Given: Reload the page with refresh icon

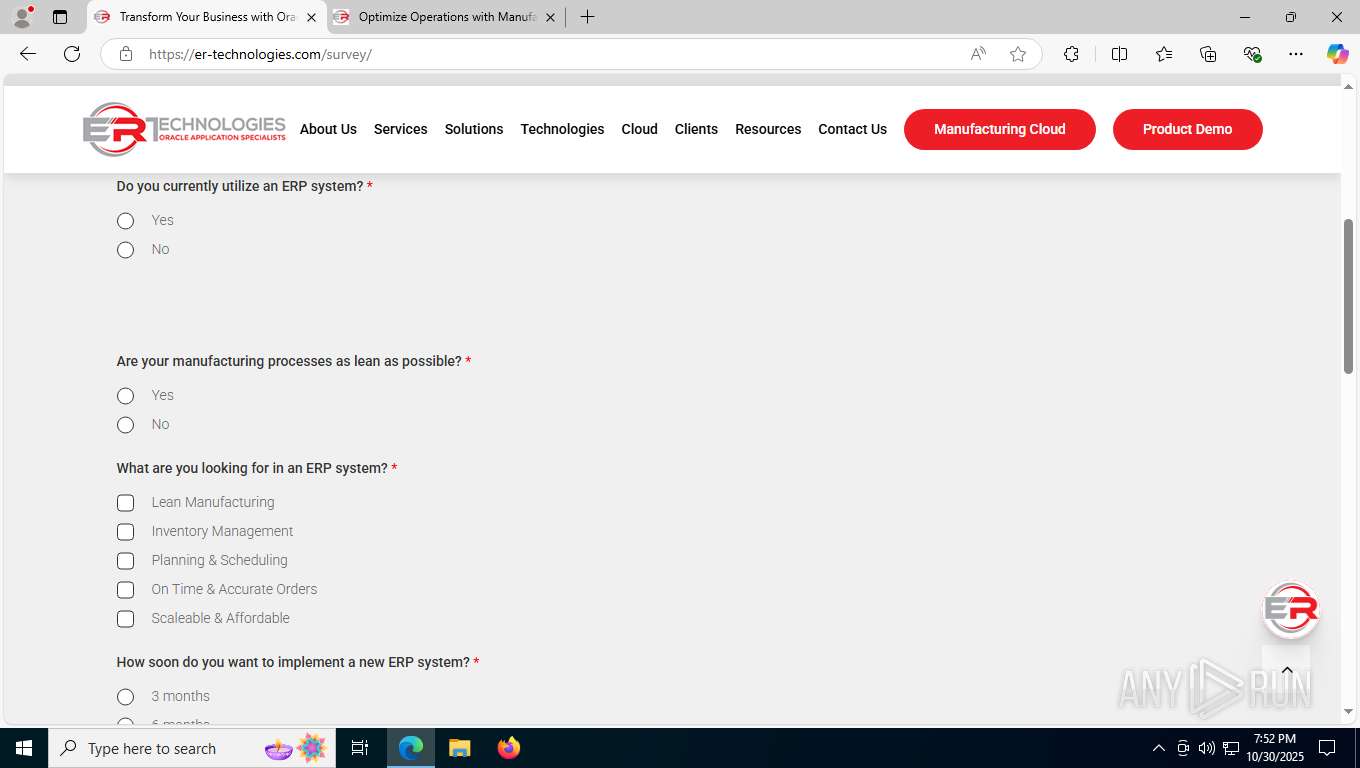Looking at the screenshot, I should (72, 54).
